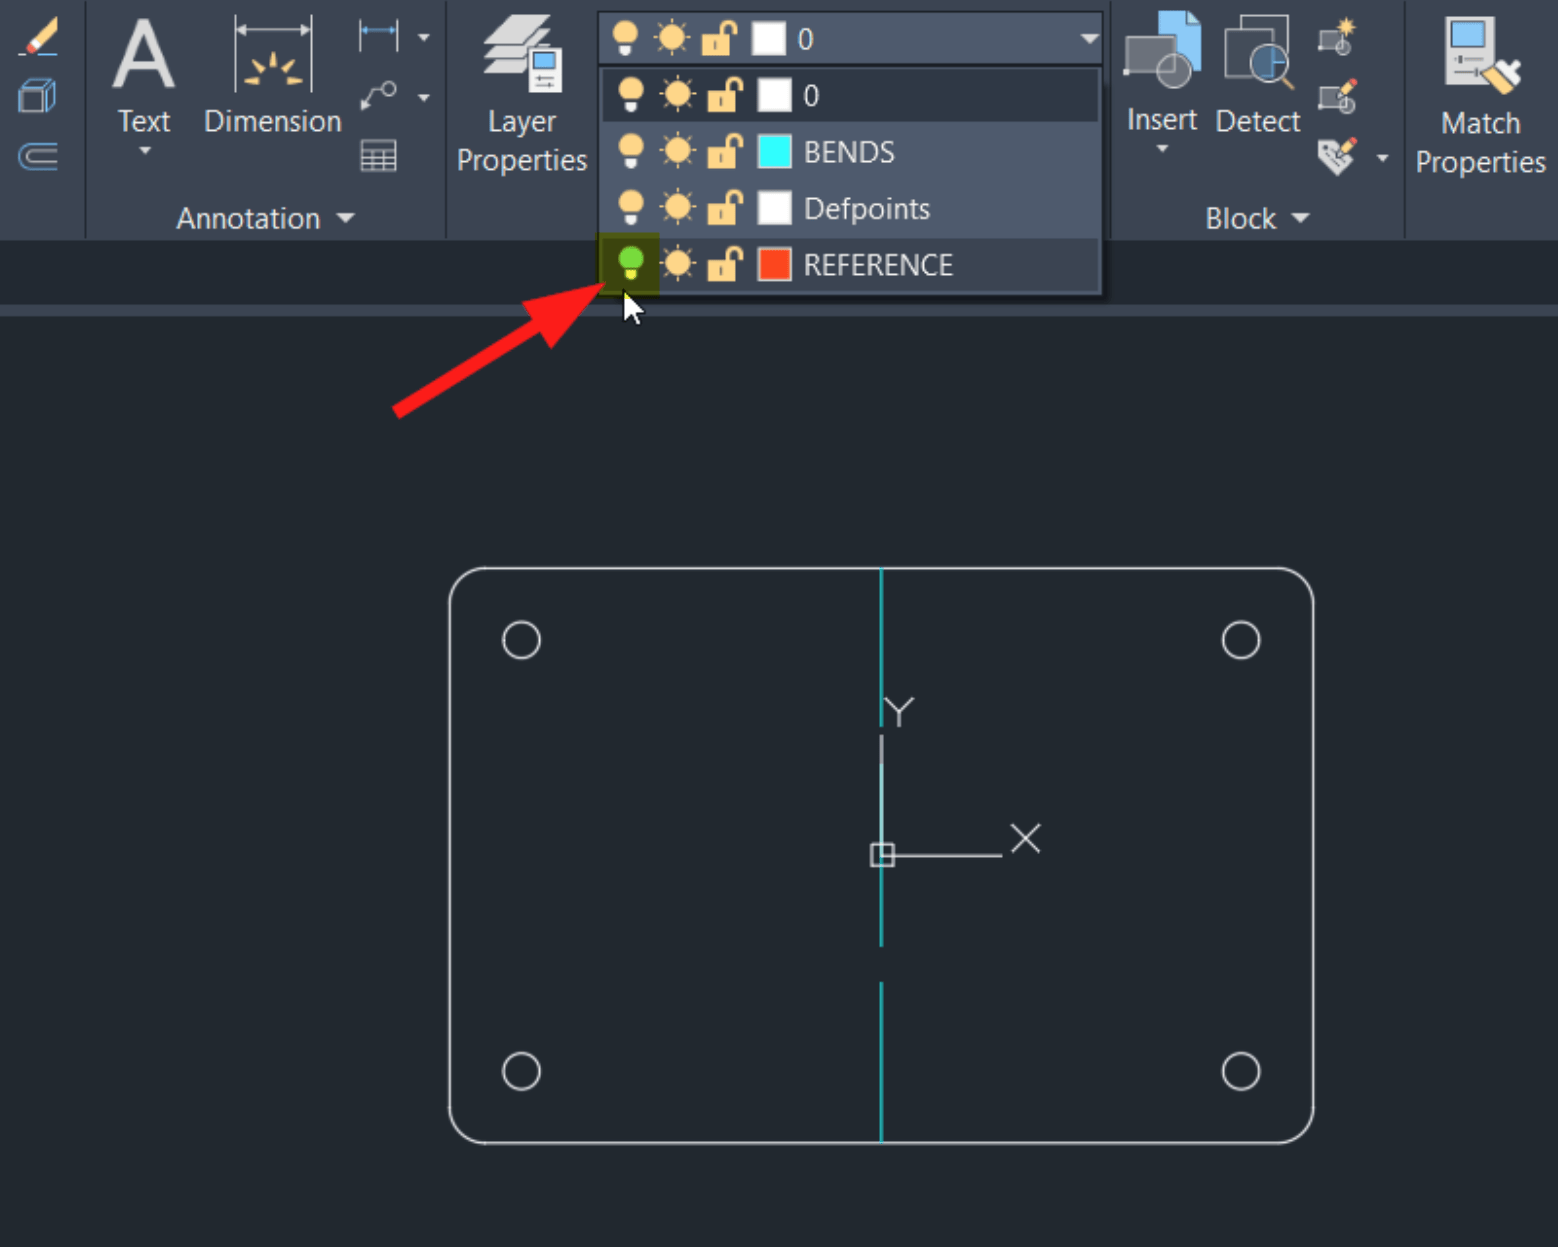The height and width of the screenshot is (1247, 1558).
Task: Click the Text button label
Action: click(x=143, y=120)
